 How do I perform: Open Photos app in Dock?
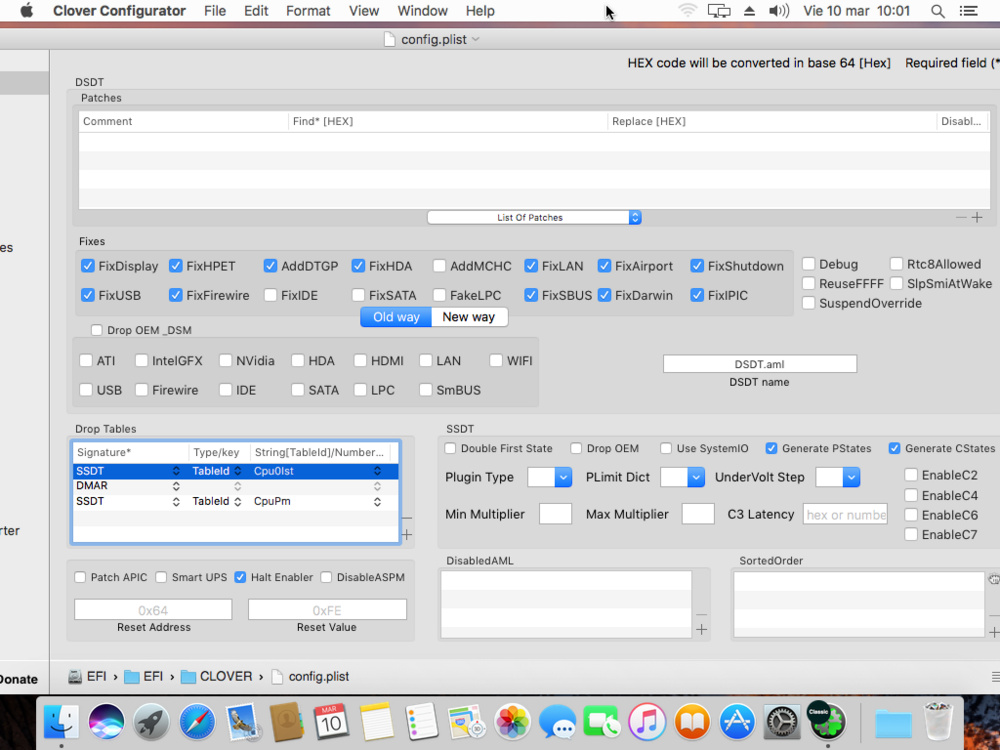tap(512, 722)
